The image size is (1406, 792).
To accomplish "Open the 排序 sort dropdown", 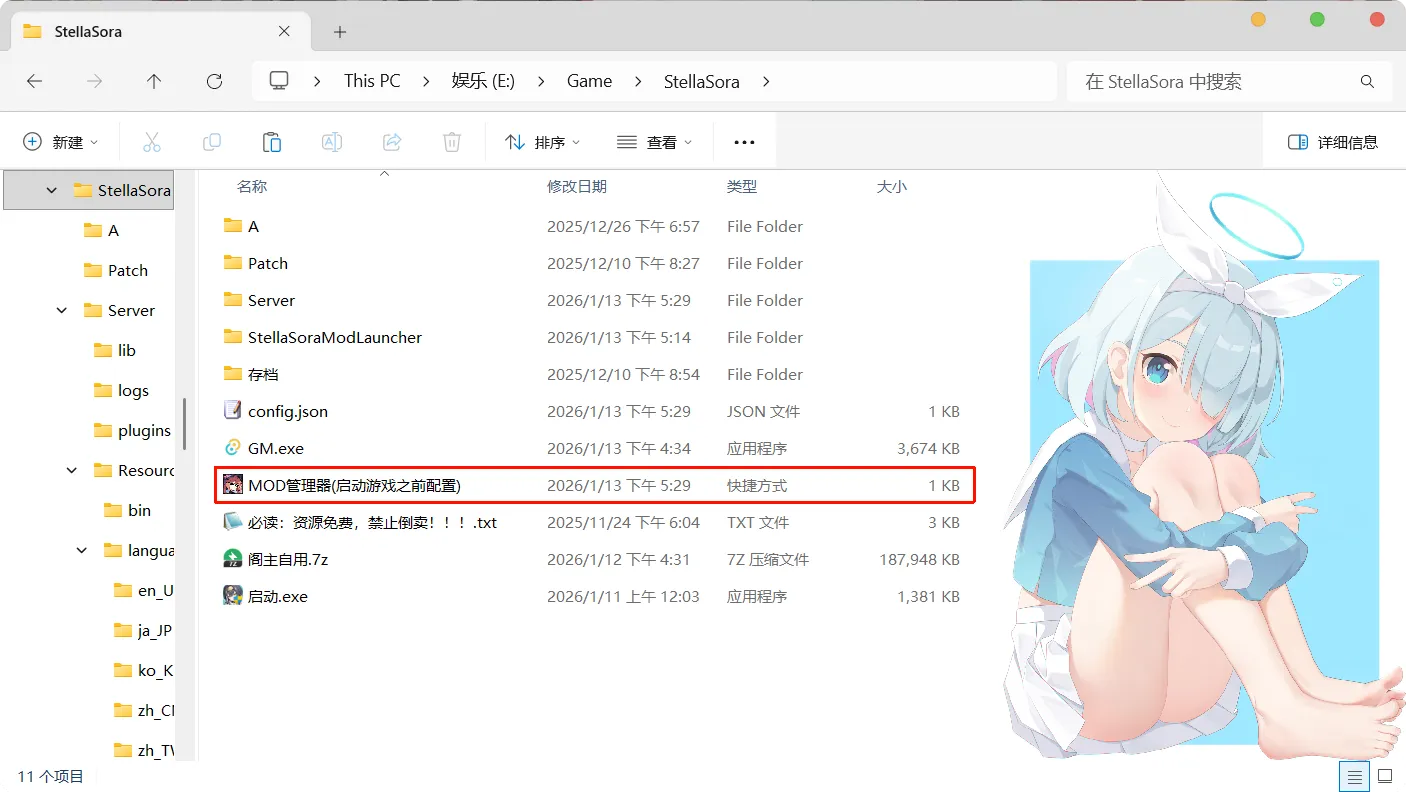I will (543, 142).
